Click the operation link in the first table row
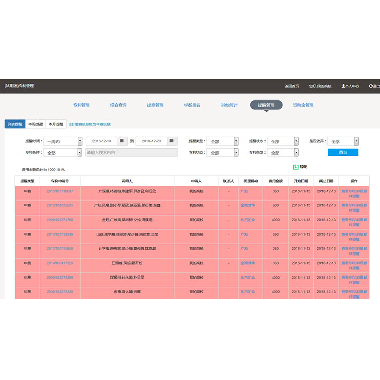Image resolution: width=380 pixels, height=380 pixels. pyautogui.click(x=354, y=194)
